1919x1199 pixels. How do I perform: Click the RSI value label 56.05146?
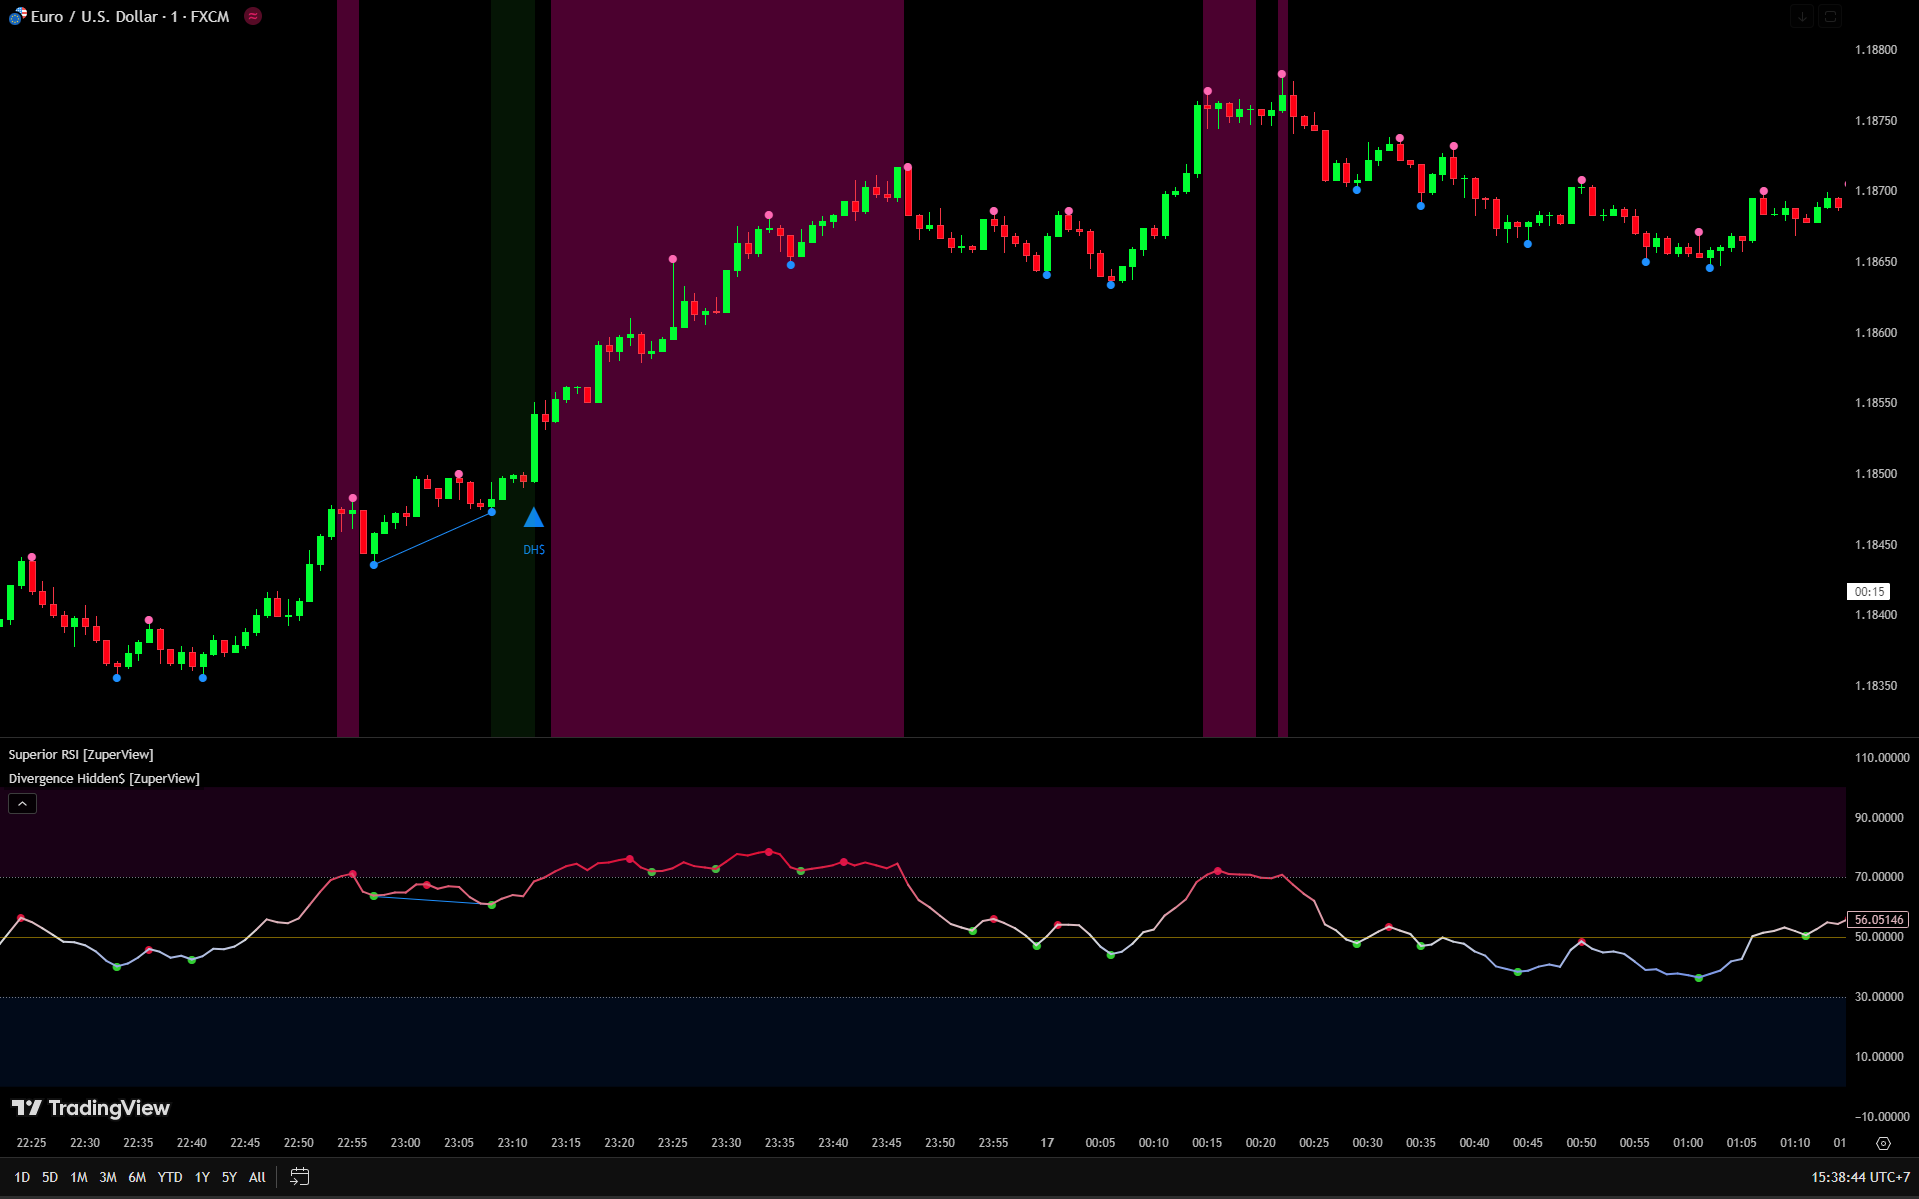point(1878,920)
